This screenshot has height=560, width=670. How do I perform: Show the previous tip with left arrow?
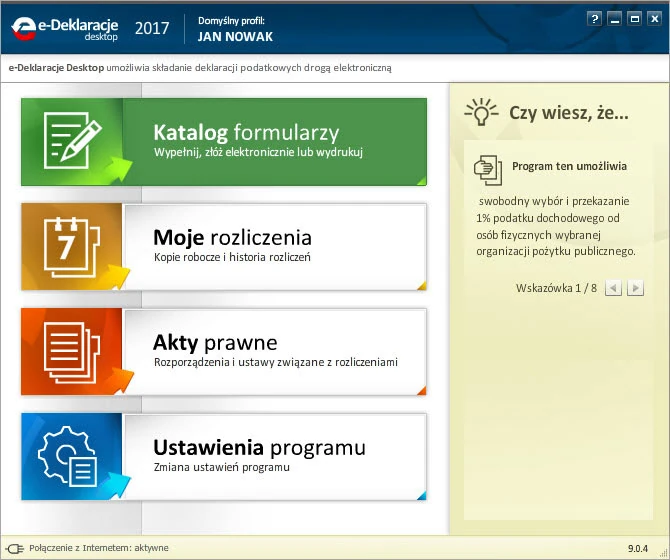tap(613, 288)
